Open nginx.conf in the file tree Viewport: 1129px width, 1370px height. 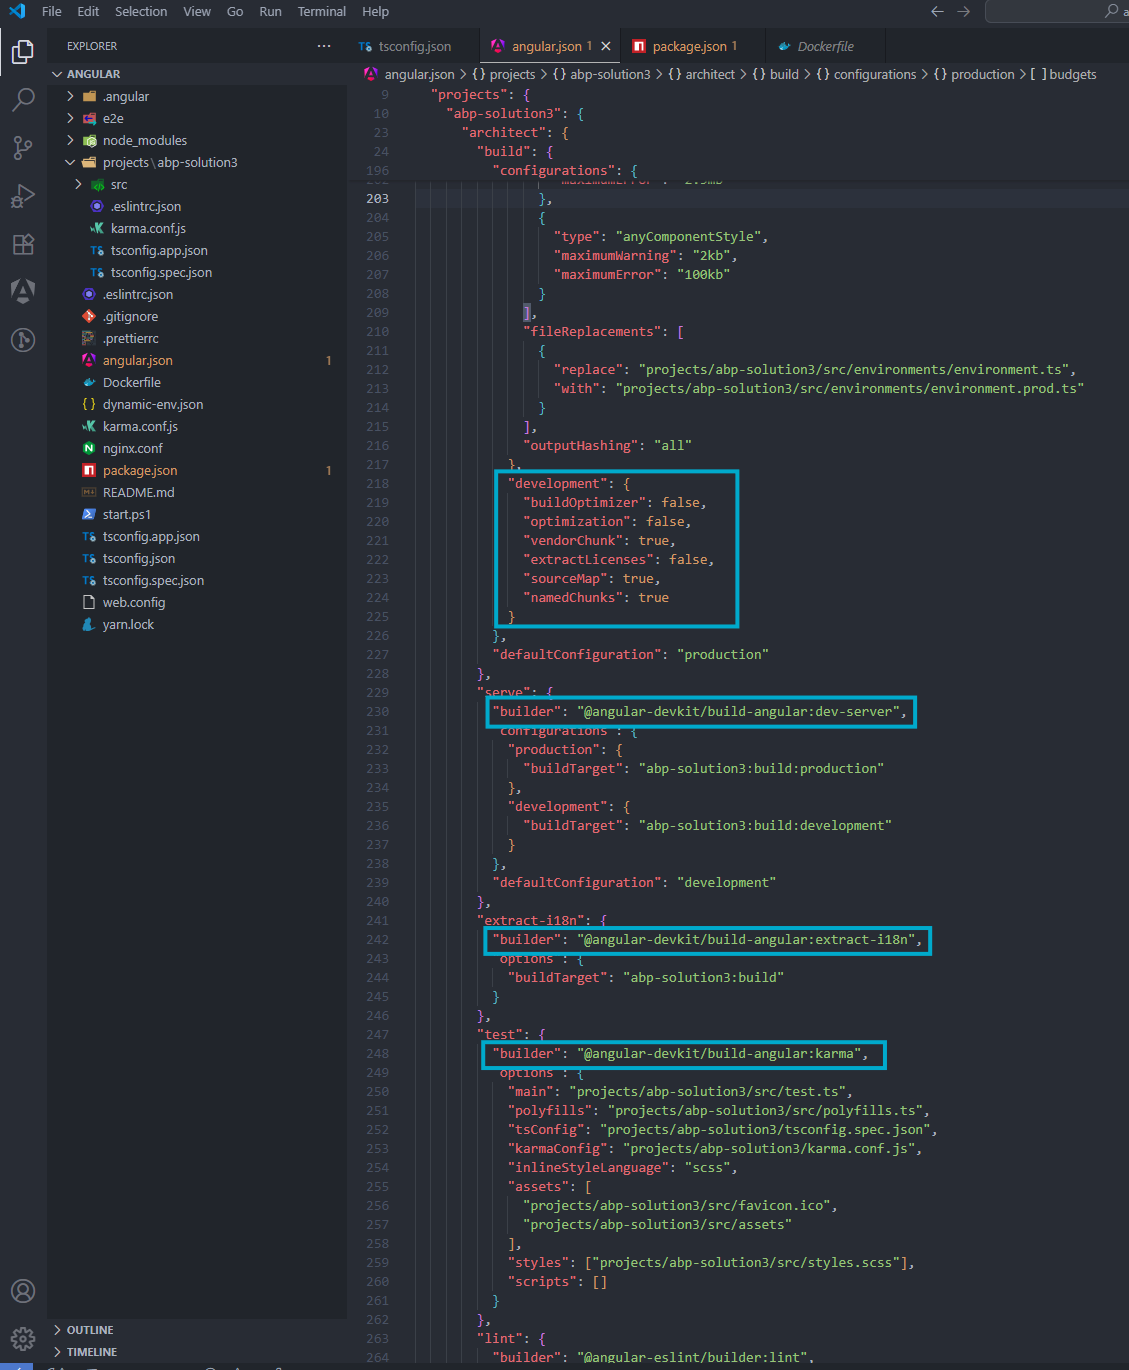tap(132, 449)
